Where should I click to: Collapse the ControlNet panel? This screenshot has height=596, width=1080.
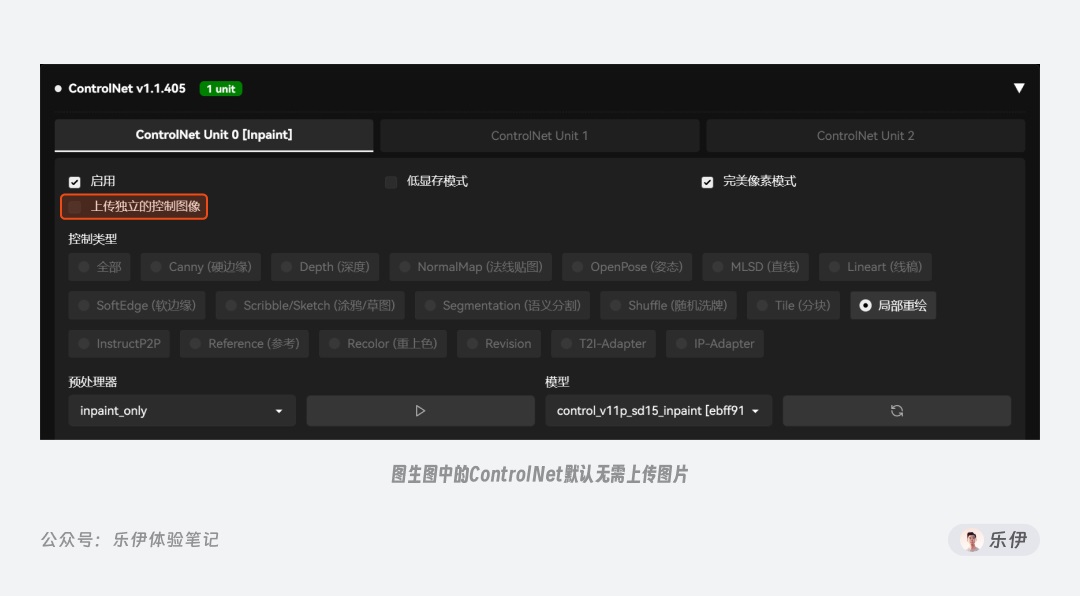pos(1019,88)
